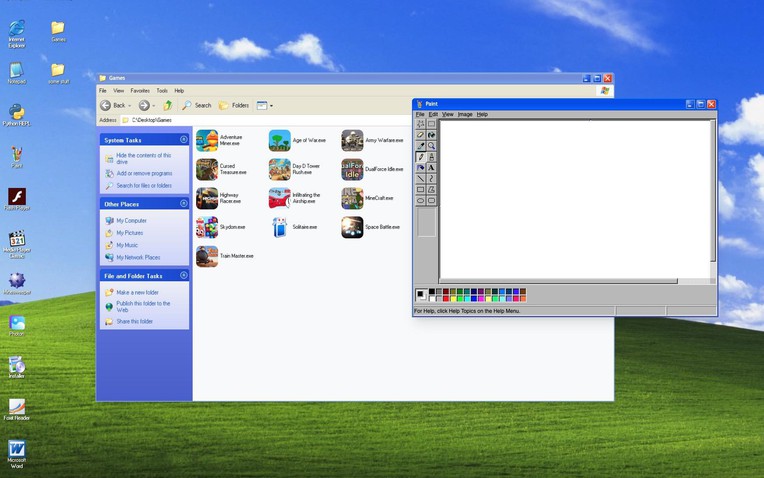Image resolution: width=764 pixels, height=478 pixels.
Task: Pick the red color swatch in Paint palette
Action: (x=446, y=298)
